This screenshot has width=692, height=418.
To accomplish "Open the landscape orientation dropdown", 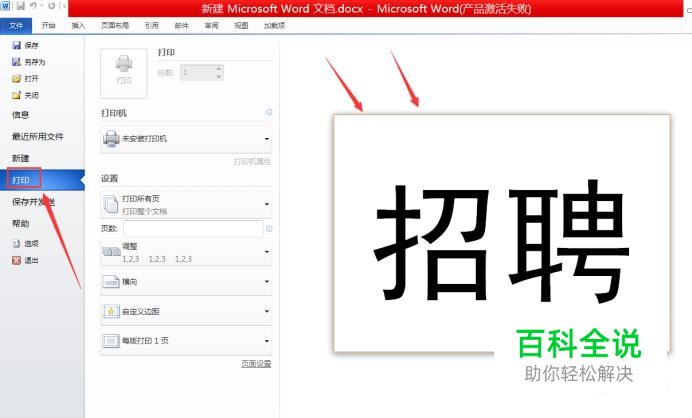I will (x=186, y=282).
